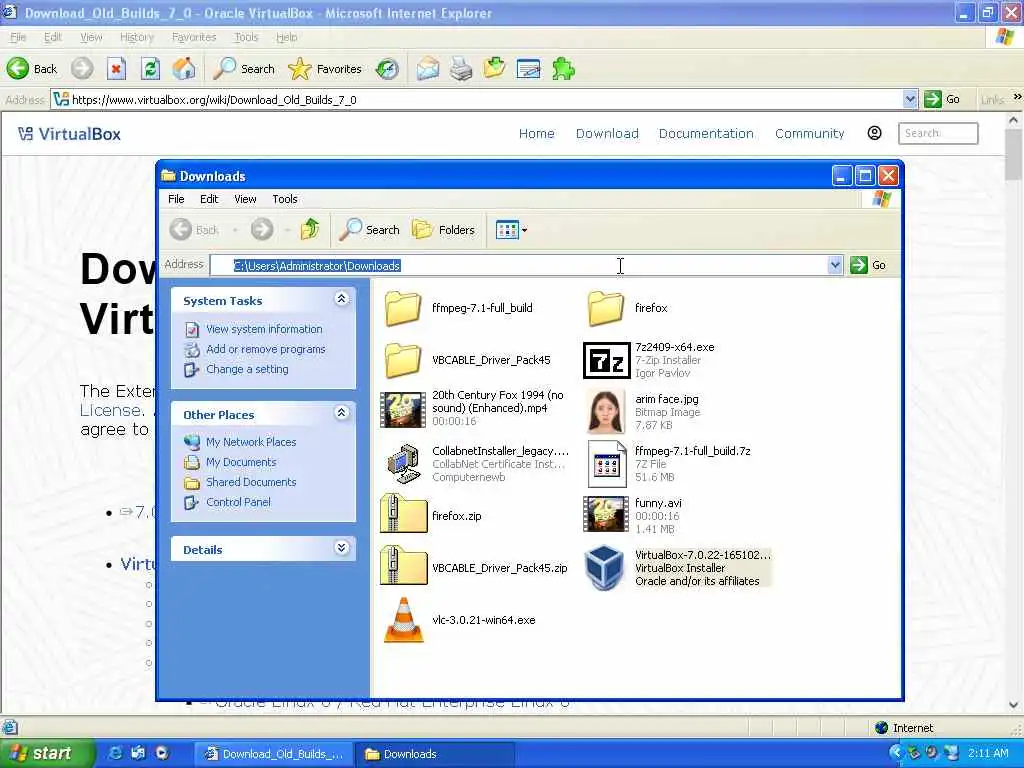Click the Downloads taskbar button
This screenshot has width=1024, height=768.
pos(434,754)
